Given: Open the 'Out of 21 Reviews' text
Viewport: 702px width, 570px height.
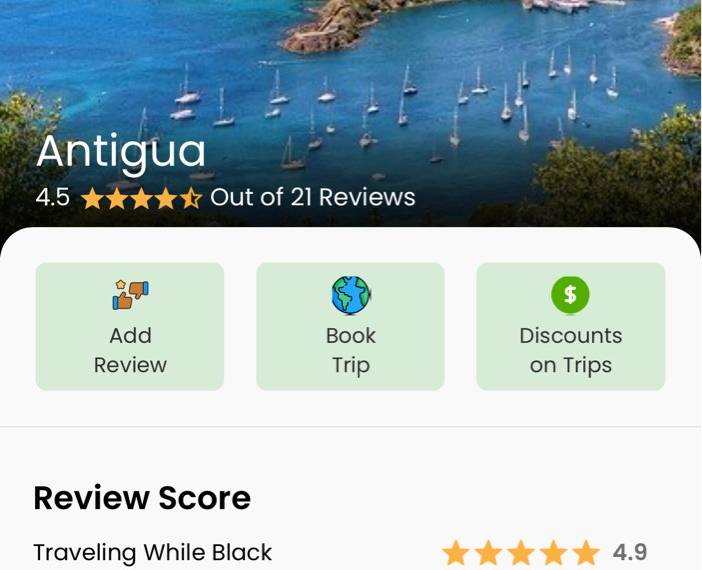Looking at the screenshot, I should tap(313, 197).
